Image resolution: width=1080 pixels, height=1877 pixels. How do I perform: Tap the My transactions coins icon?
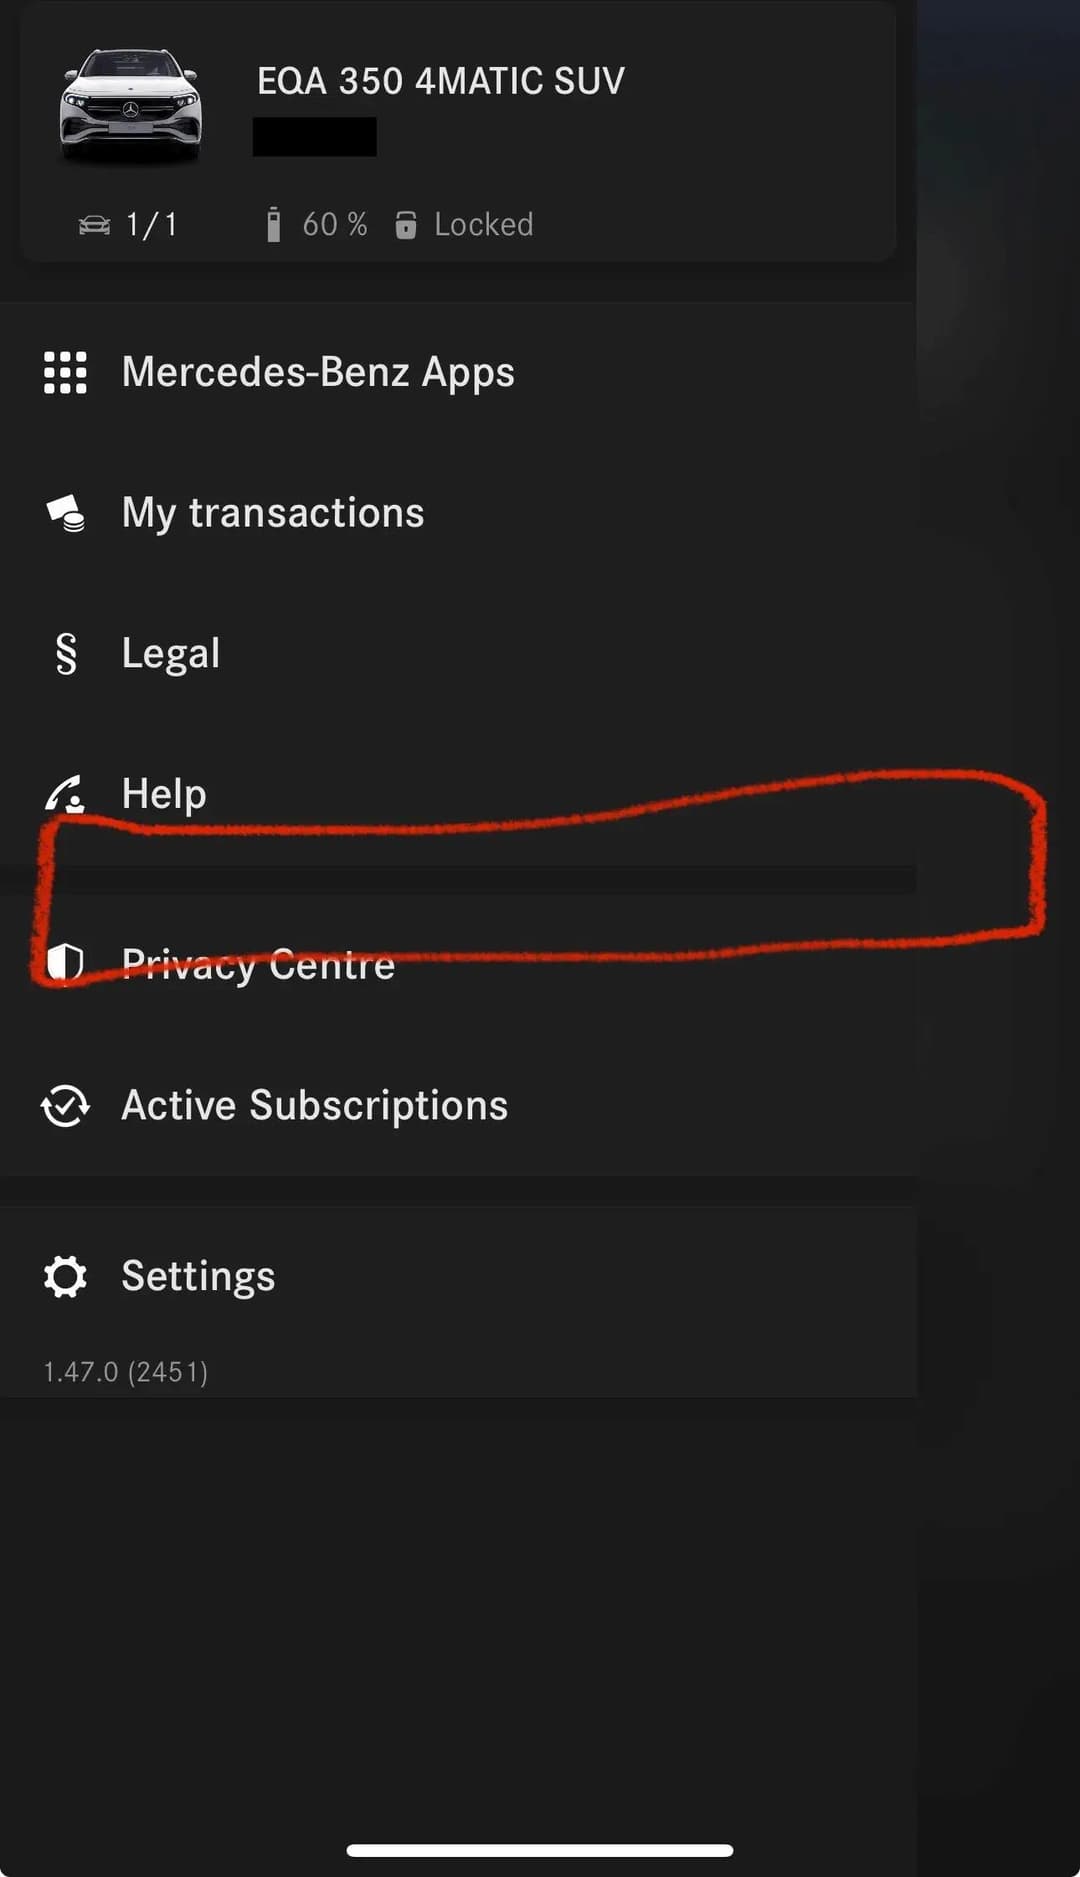pos(66,513)
